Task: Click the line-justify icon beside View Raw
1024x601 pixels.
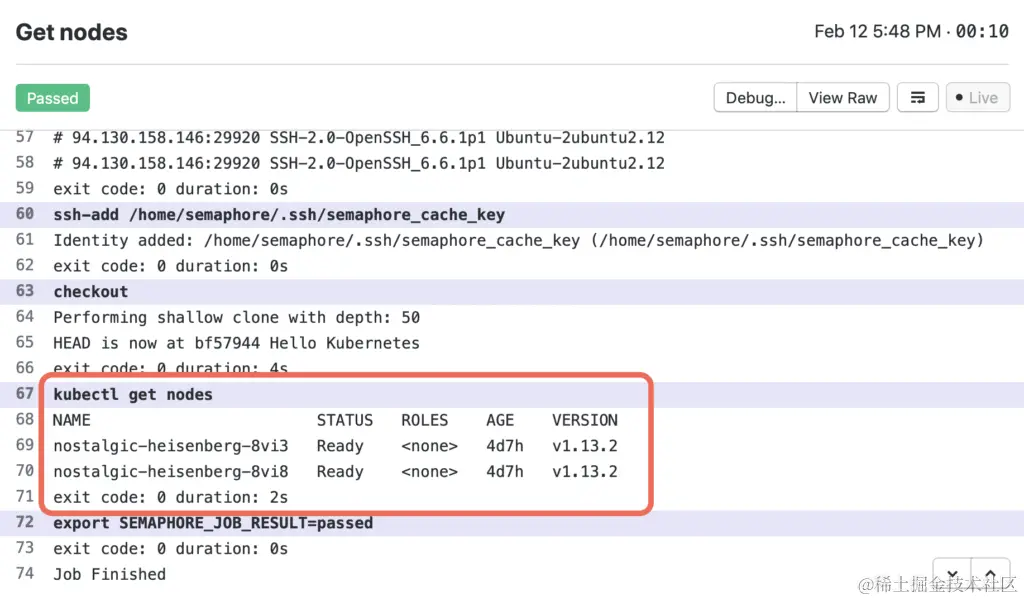Action: (917, 97)
